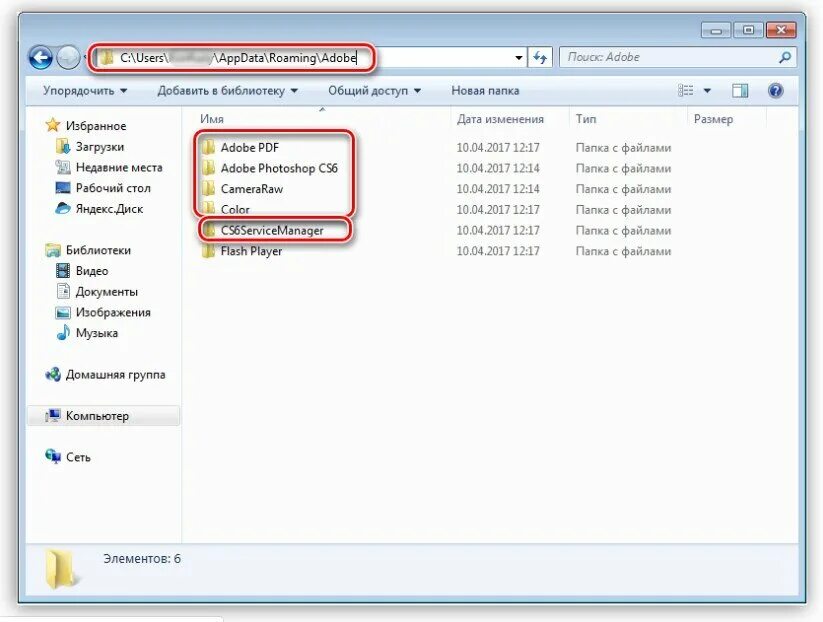Viewport: 823px width, 622px height.
Task: Open the help question mark icon
Action: click(x=775, y=91)
